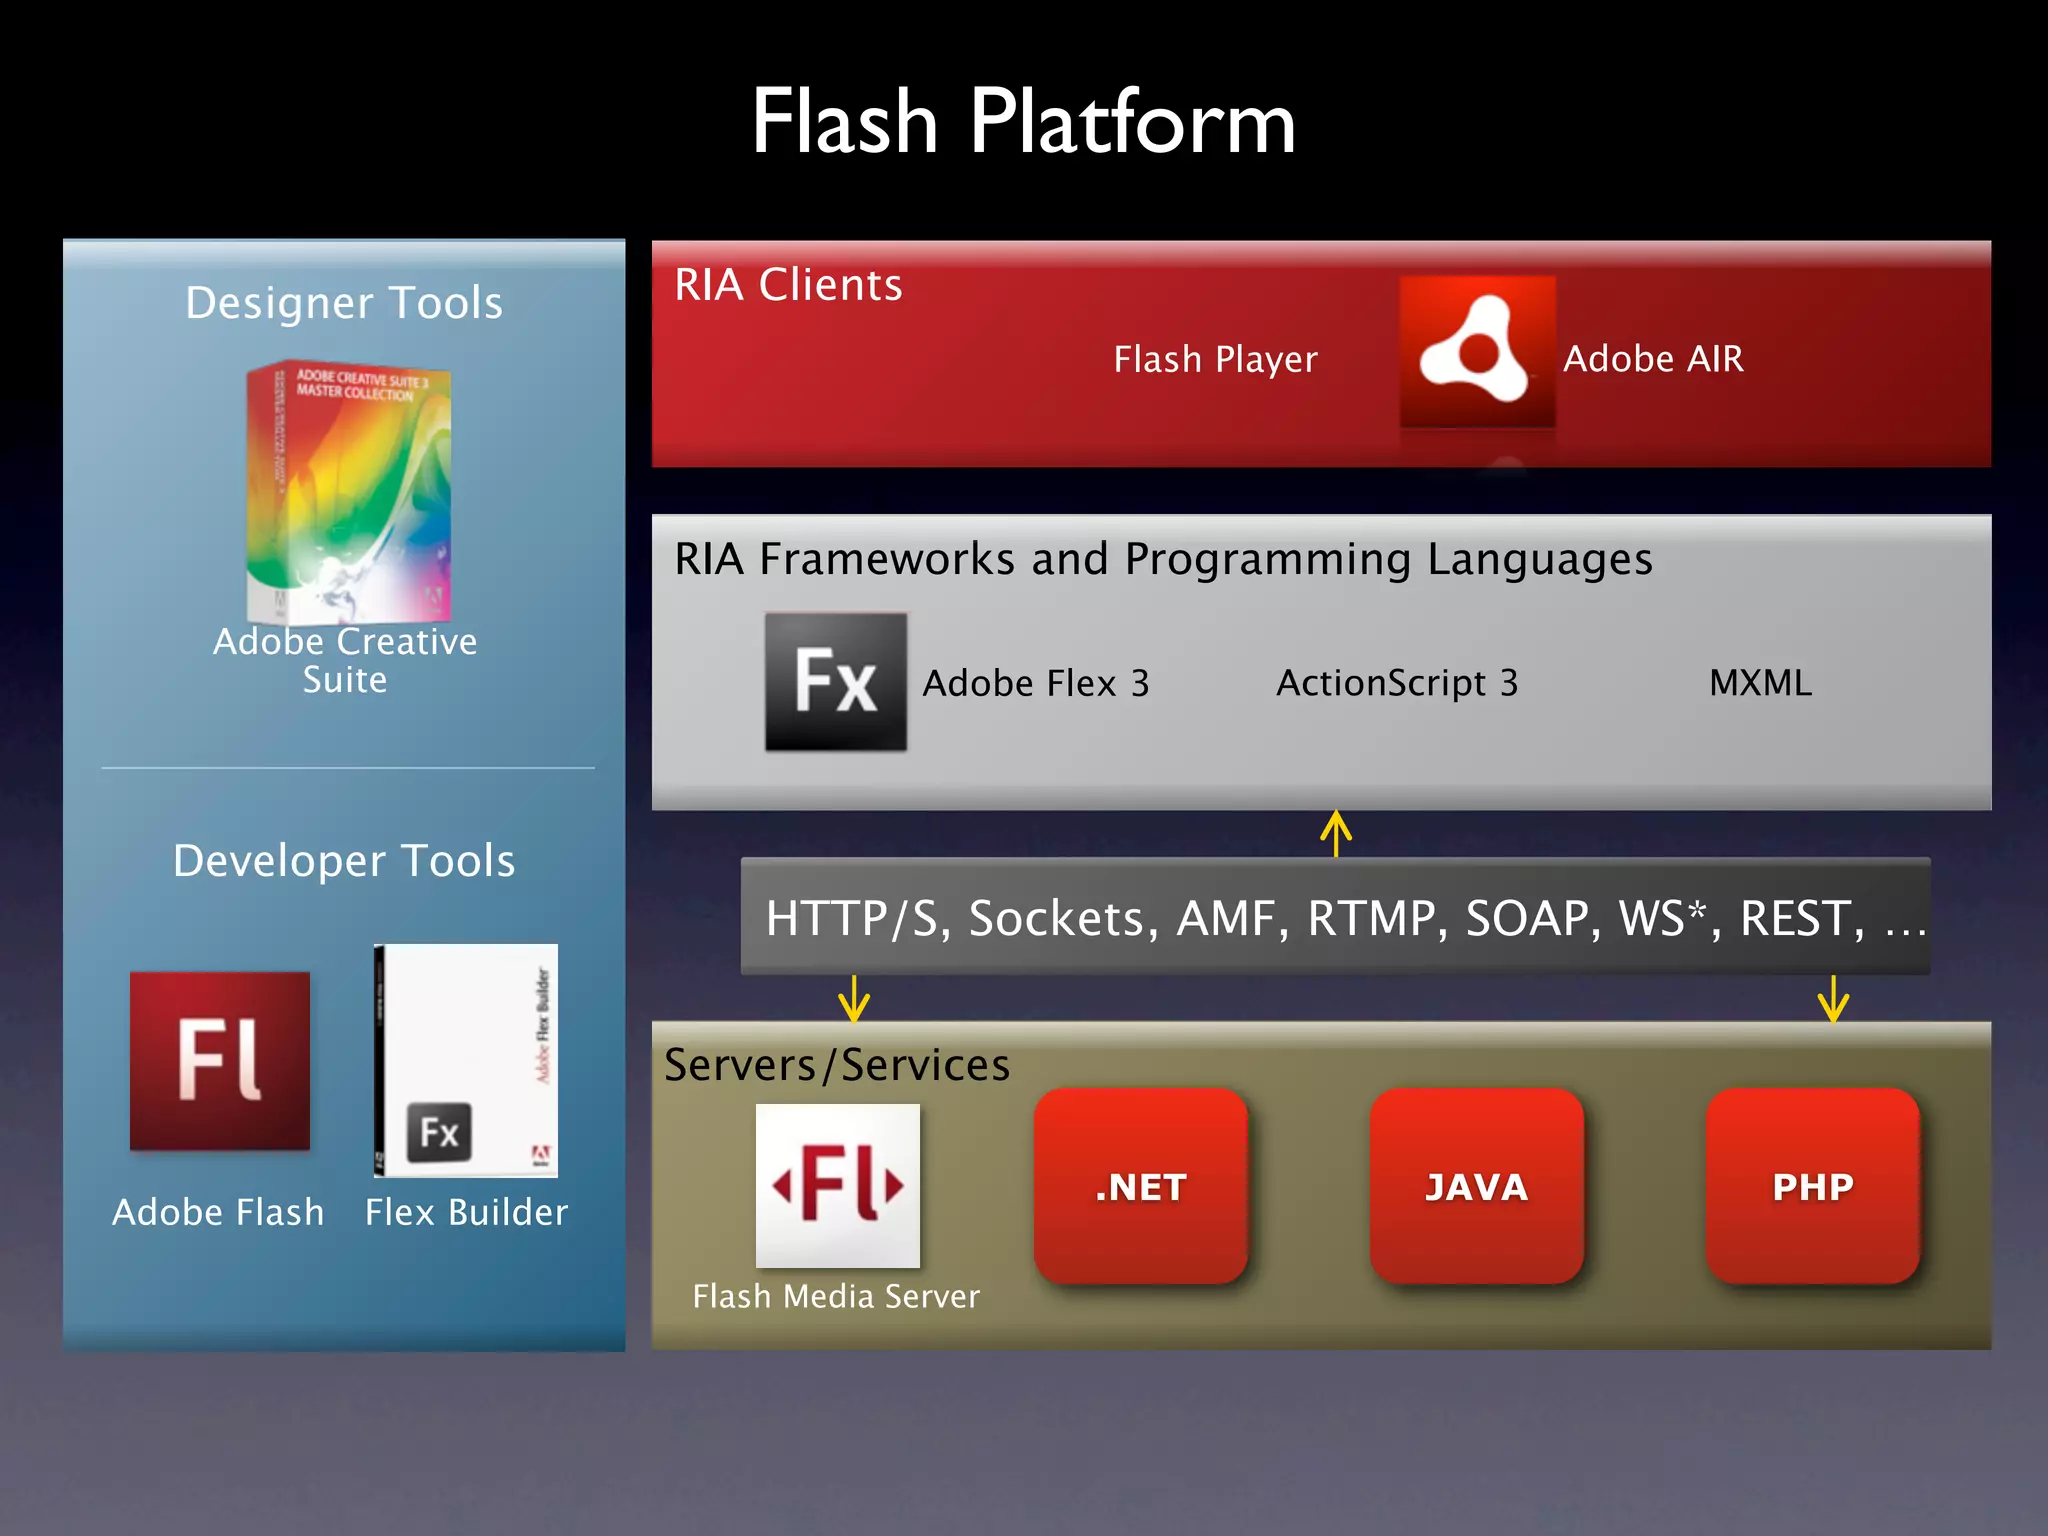This screenshot has height=1536, width=2048.
Task: Select the Designer Tools heading
Action: point(344,303)
